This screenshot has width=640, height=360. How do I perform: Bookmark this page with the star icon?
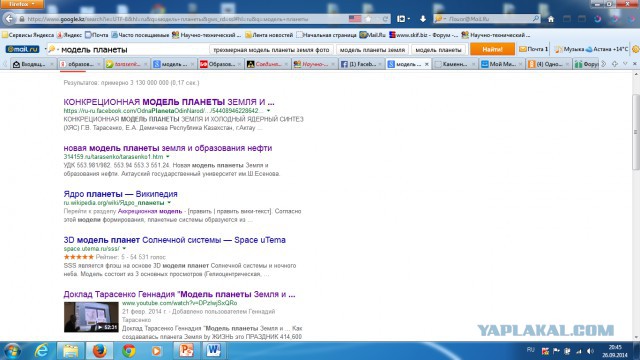[x=369, y=19]
